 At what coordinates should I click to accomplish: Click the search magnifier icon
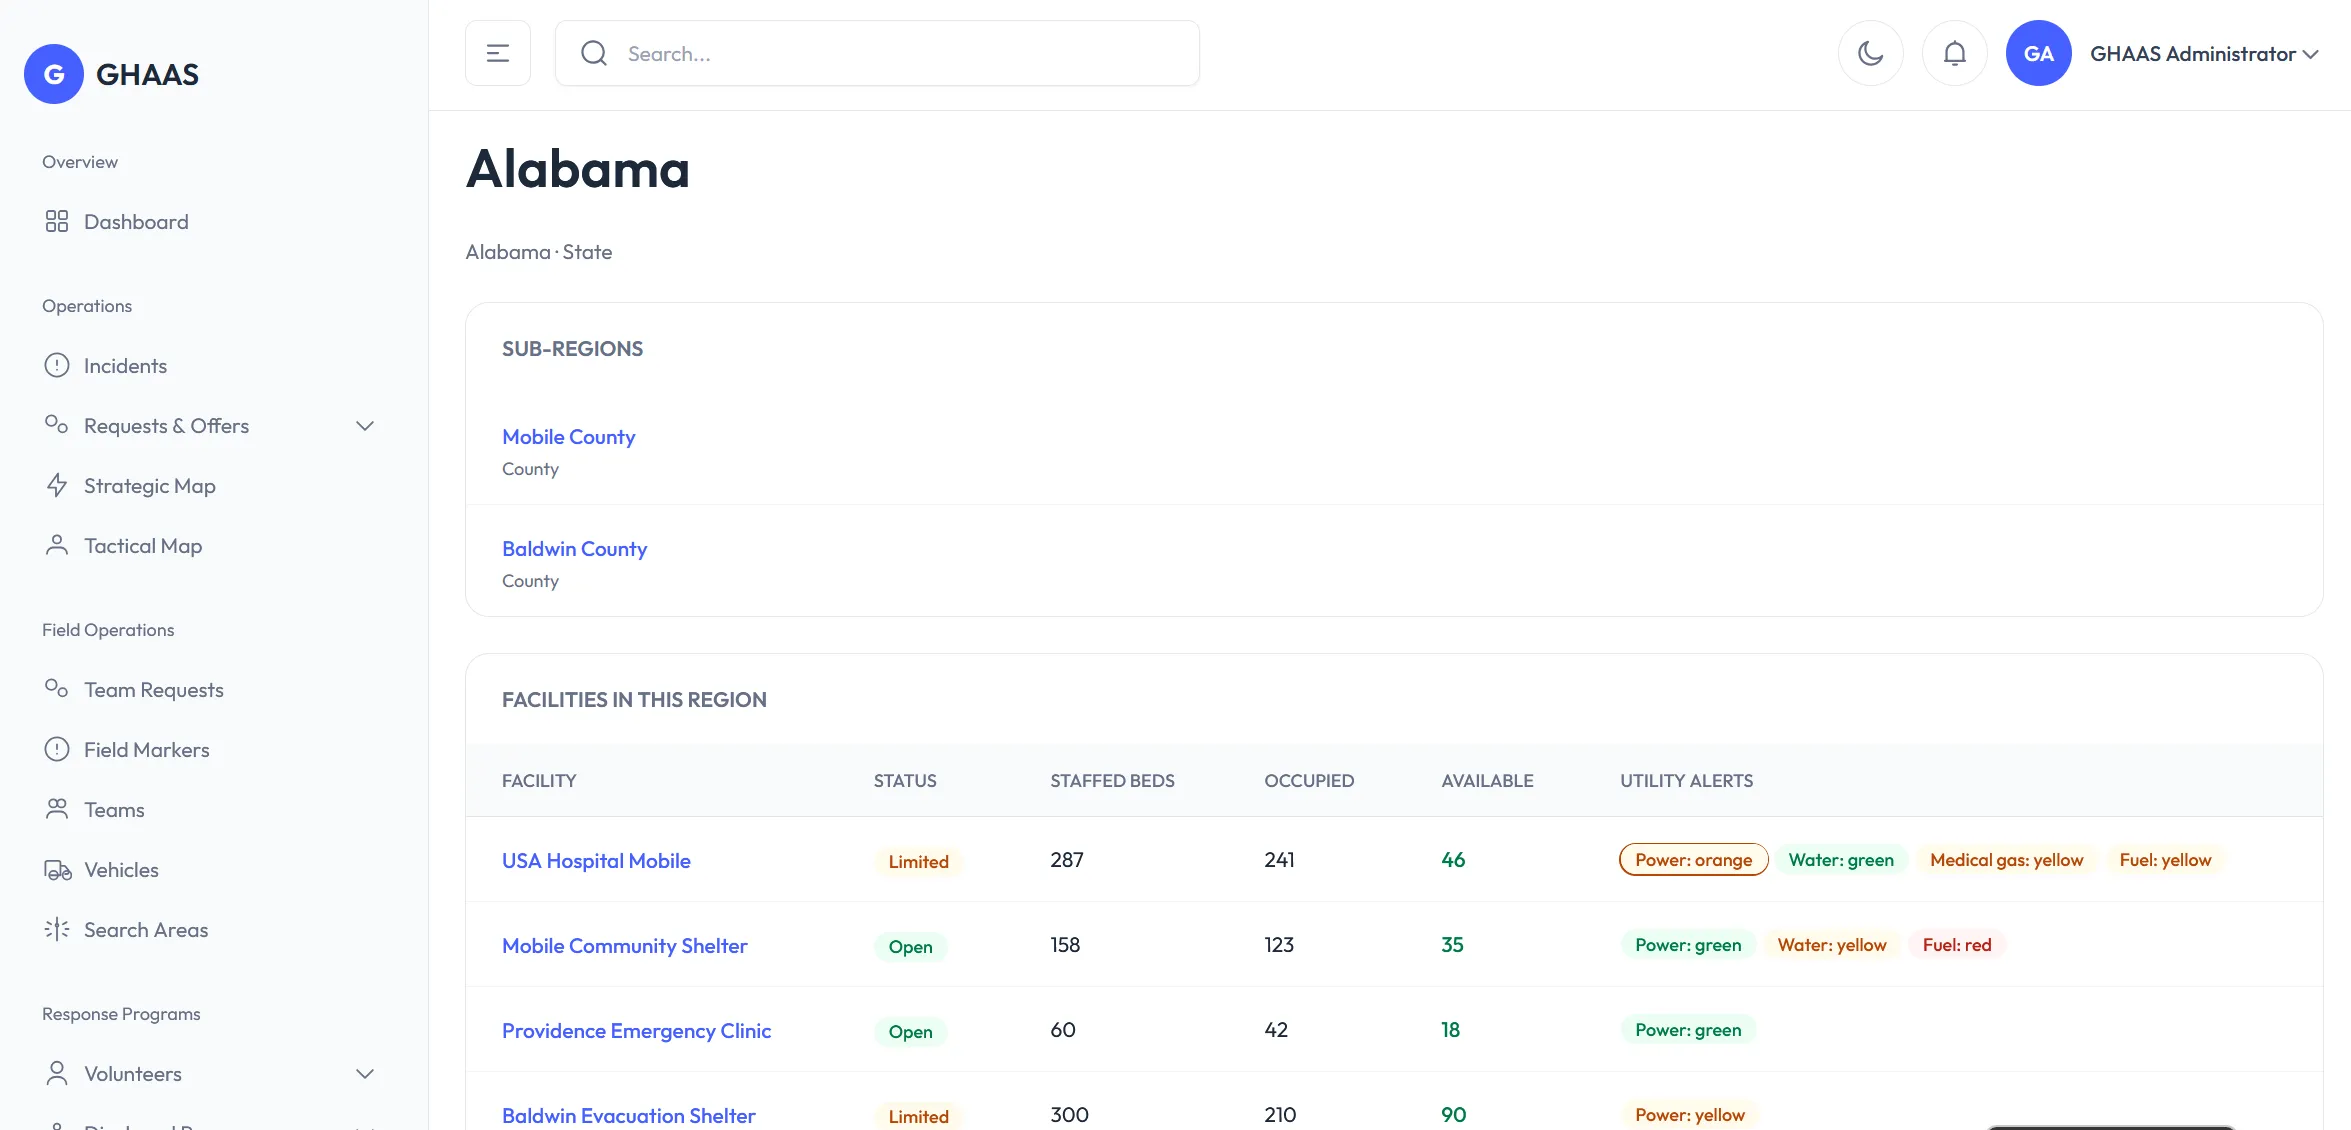pos(594,53)
